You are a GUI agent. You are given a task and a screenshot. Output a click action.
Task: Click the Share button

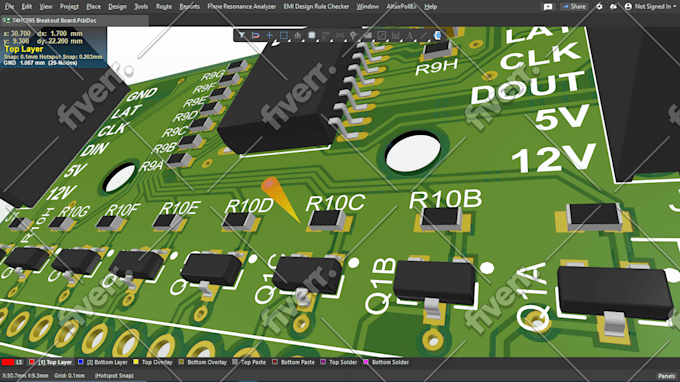coord(574,7)
